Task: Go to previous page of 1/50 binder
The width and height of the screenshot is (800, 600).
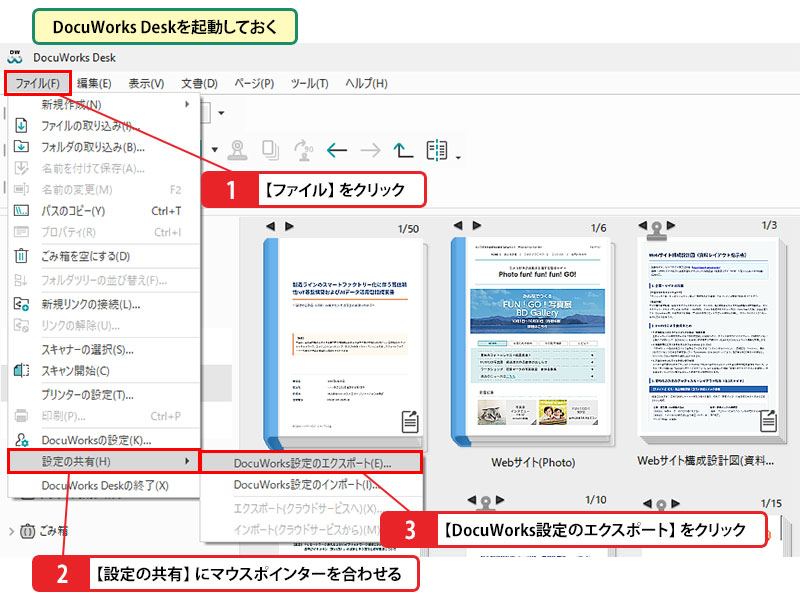Action: (270, 226)
